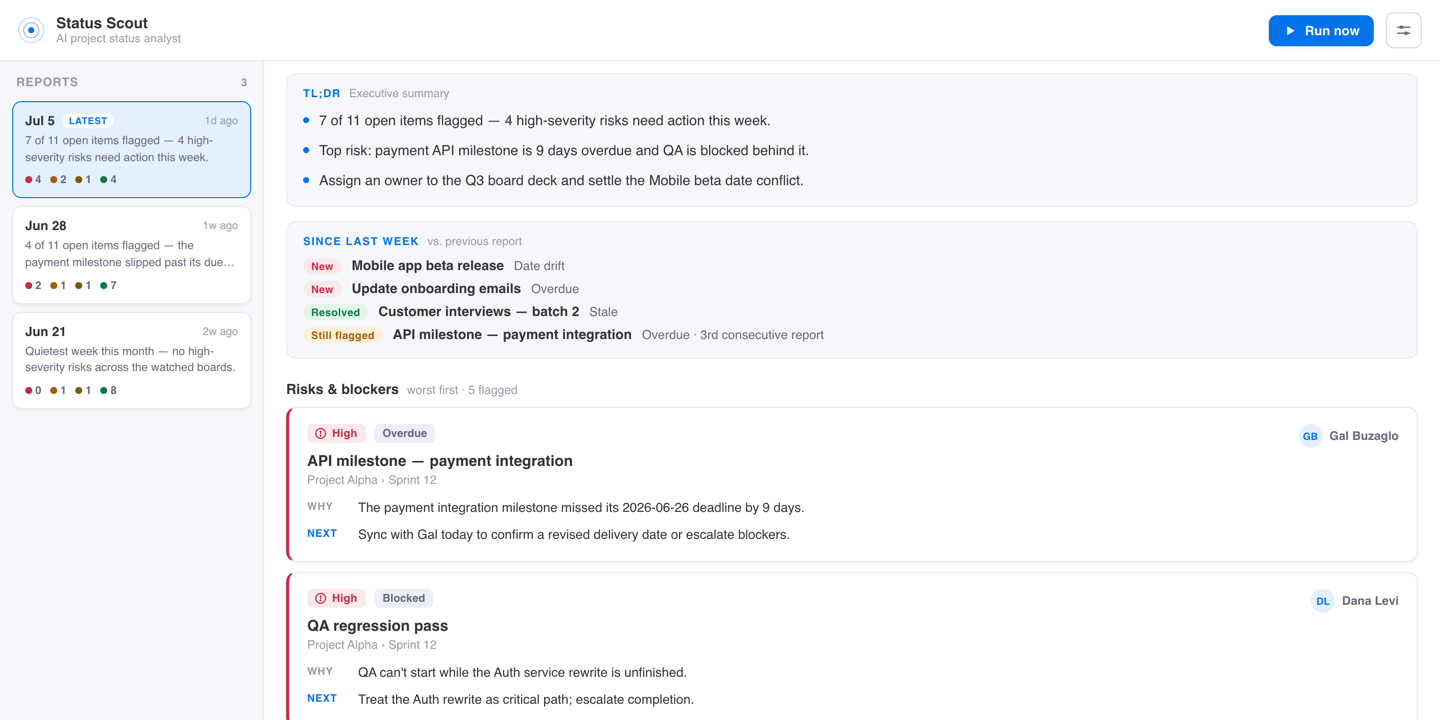This screenshot has height=720, width=1440.
Task: Click the GB avatar for Gal Buzaglo
Action: pos(1310,436)
